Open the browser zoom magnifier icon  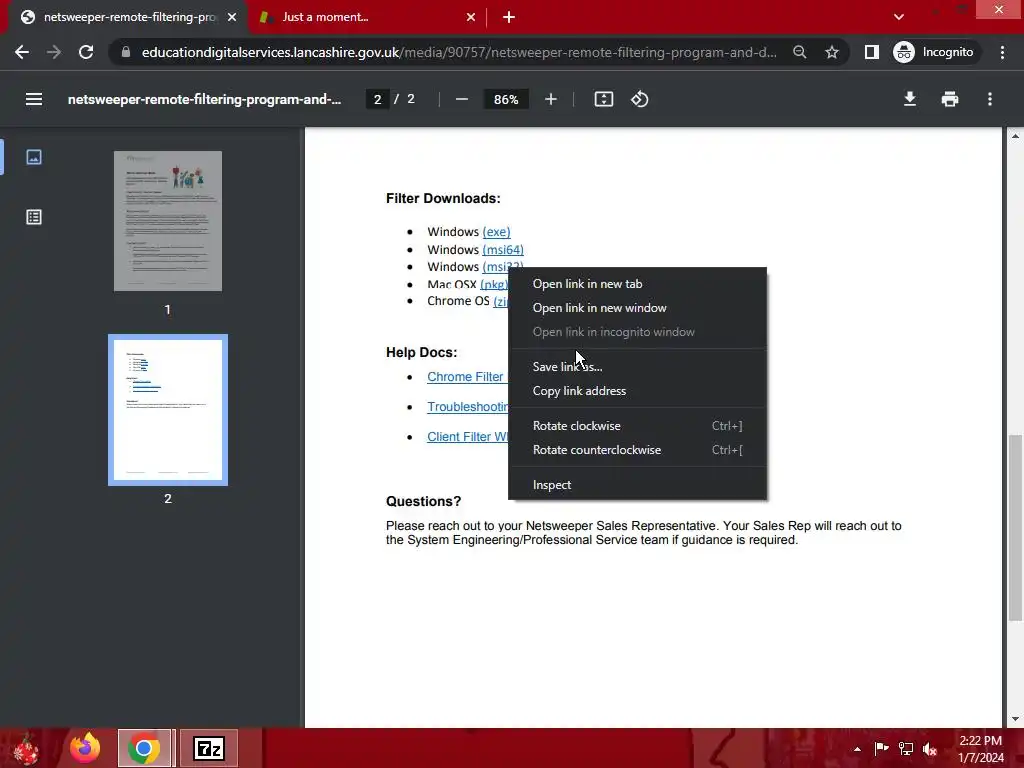click(799, 52)
